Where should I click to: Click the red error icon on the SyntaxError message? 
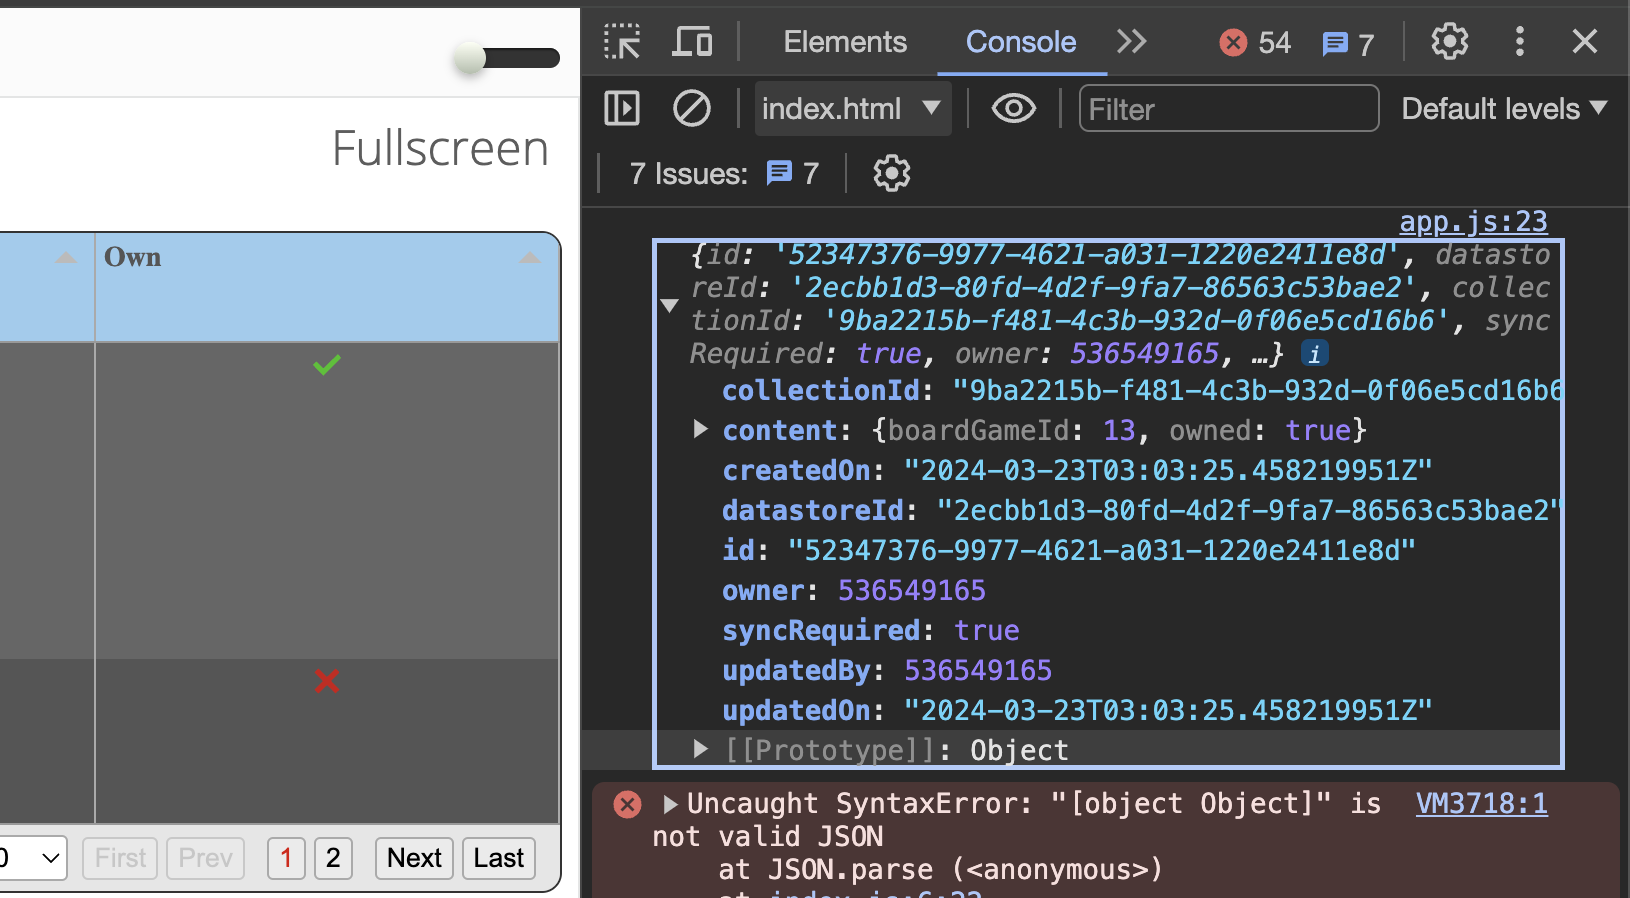(627, 804)
